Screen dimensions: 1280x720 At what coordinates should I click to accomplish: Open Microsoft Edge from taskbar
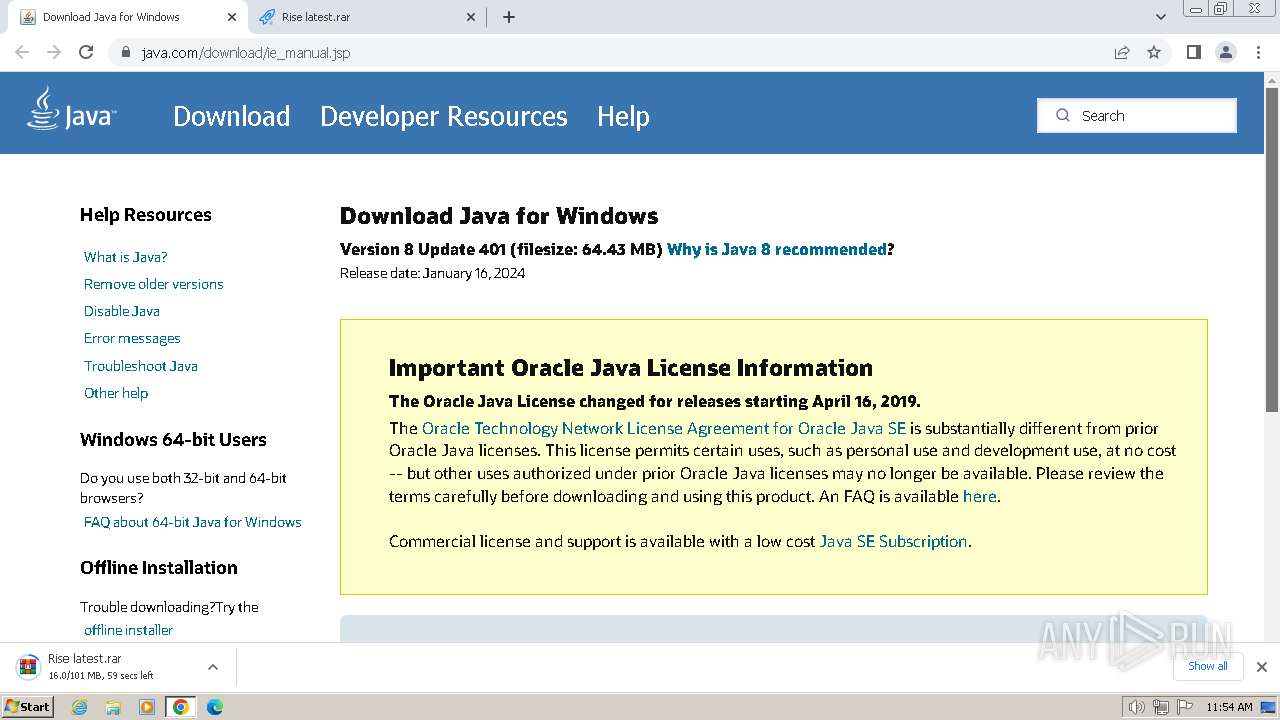[x=214, y=707]
